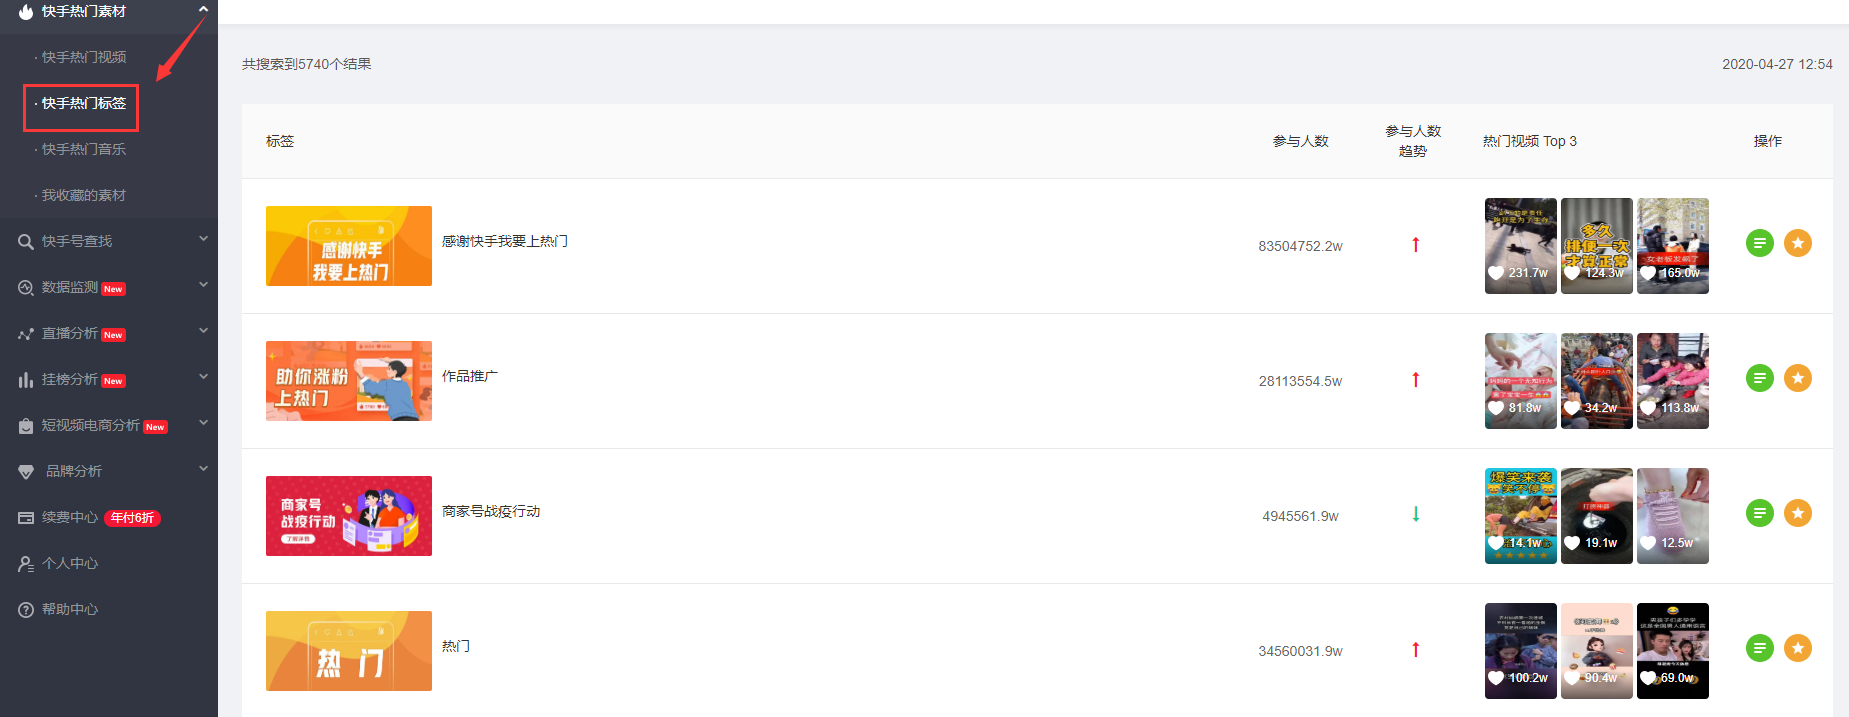Click the 参与人数 column header

coord(1300,141)
